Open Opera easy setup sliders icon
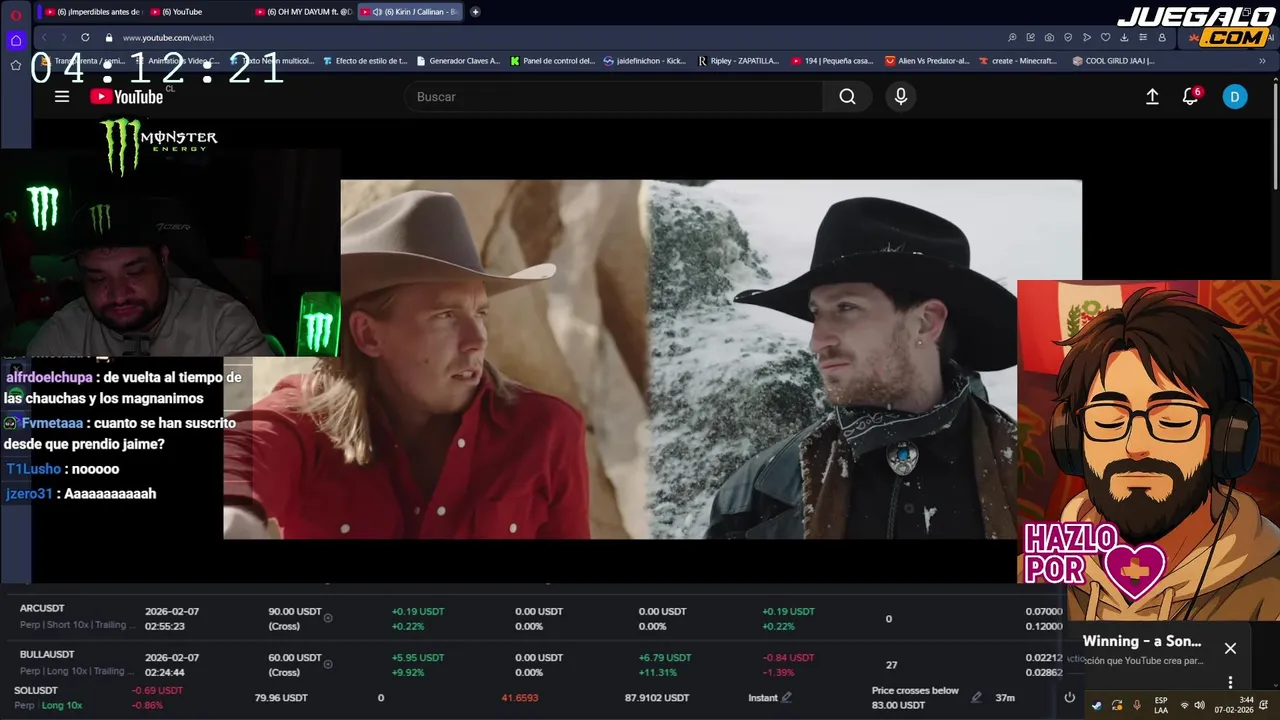The image size is (1280, 720). (x=1143, y=37)
